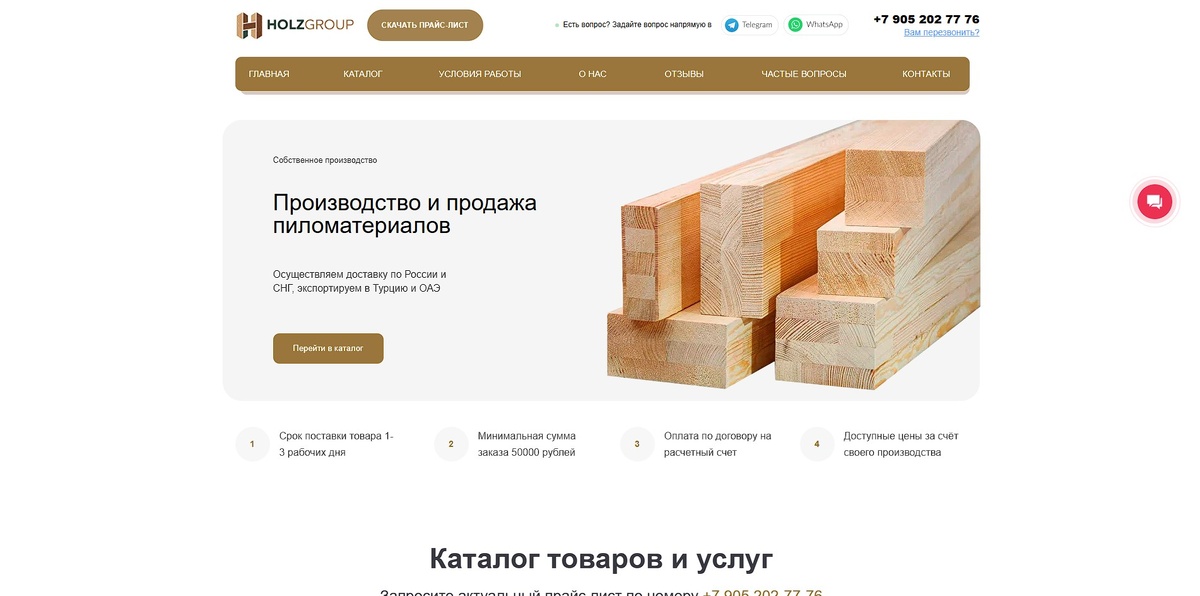Screen dimensions: 1200x596
Task: Click the СКАЧАТЬ ПРАЙС-ЛИСТ button
Action: tap(426, 24)
